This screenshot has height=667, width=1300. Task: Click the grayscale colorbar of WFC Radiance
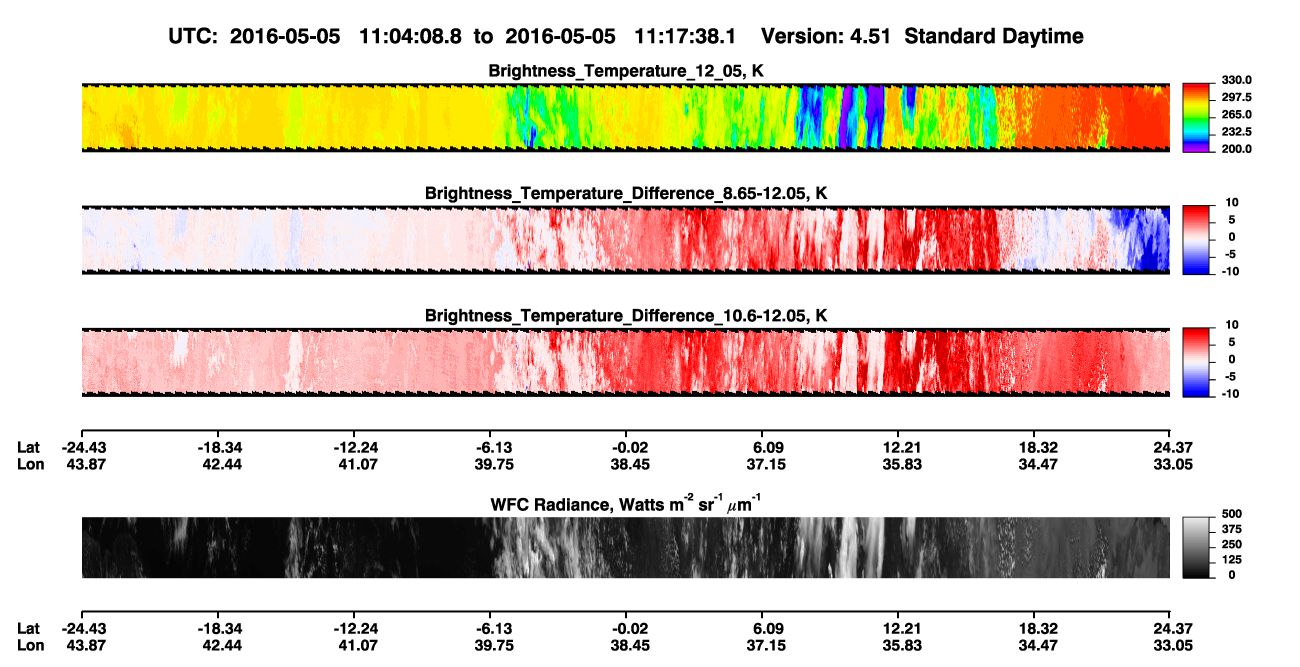point(1195,548)
